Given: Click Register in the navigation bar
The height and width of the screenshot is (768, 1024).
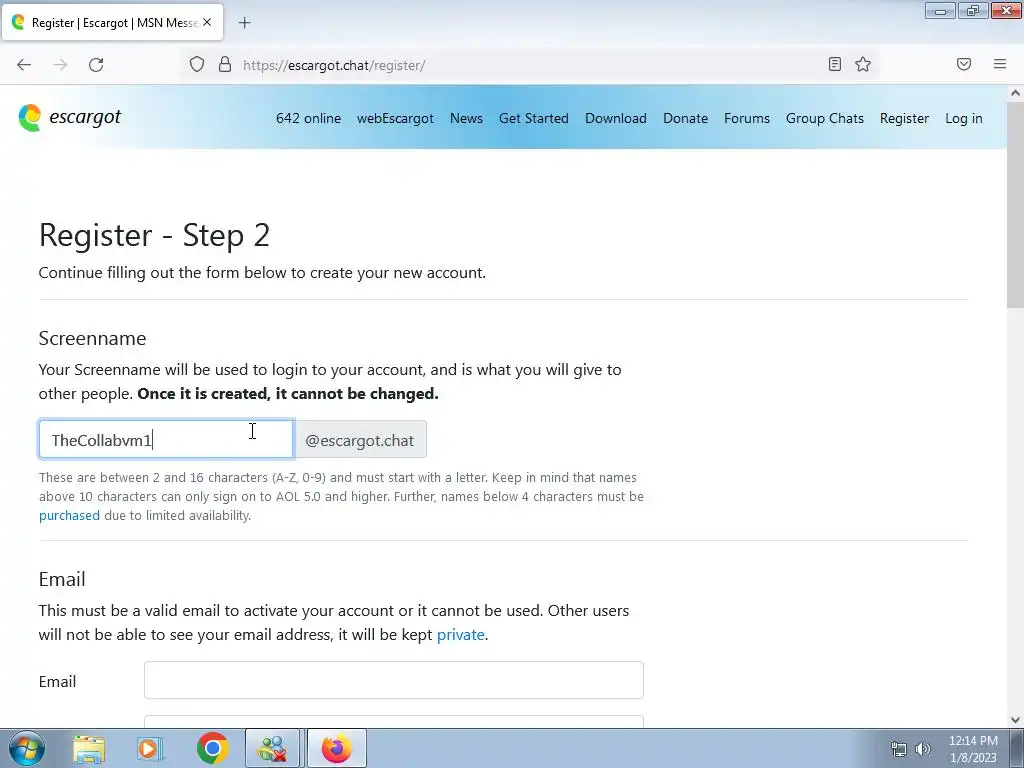Looking at the screenshot, I should [x=904, y=118].
